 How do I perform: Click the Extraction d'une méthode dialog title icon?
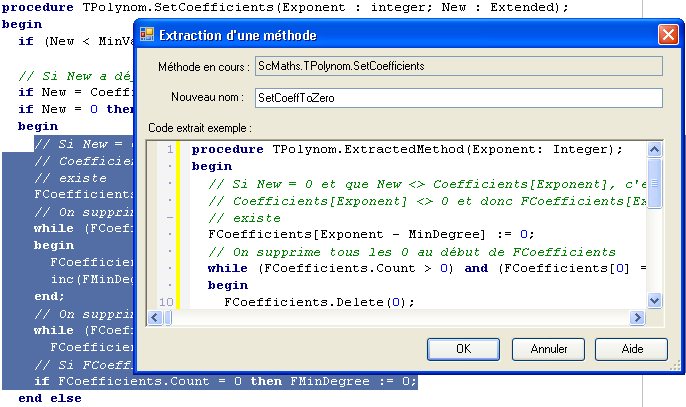[147, 35]
